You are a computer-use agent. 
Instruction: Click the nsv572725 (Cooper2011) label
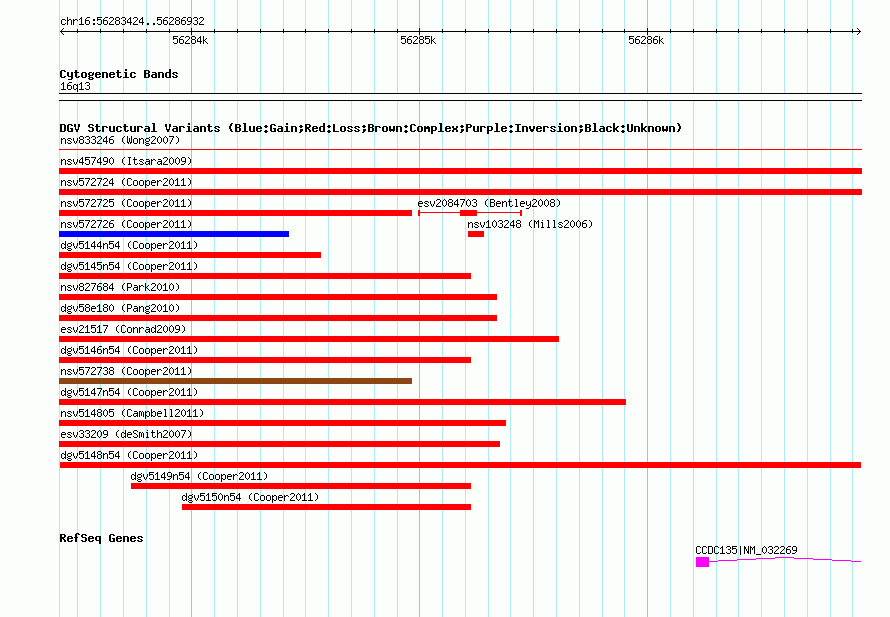[x=126, y=203]
